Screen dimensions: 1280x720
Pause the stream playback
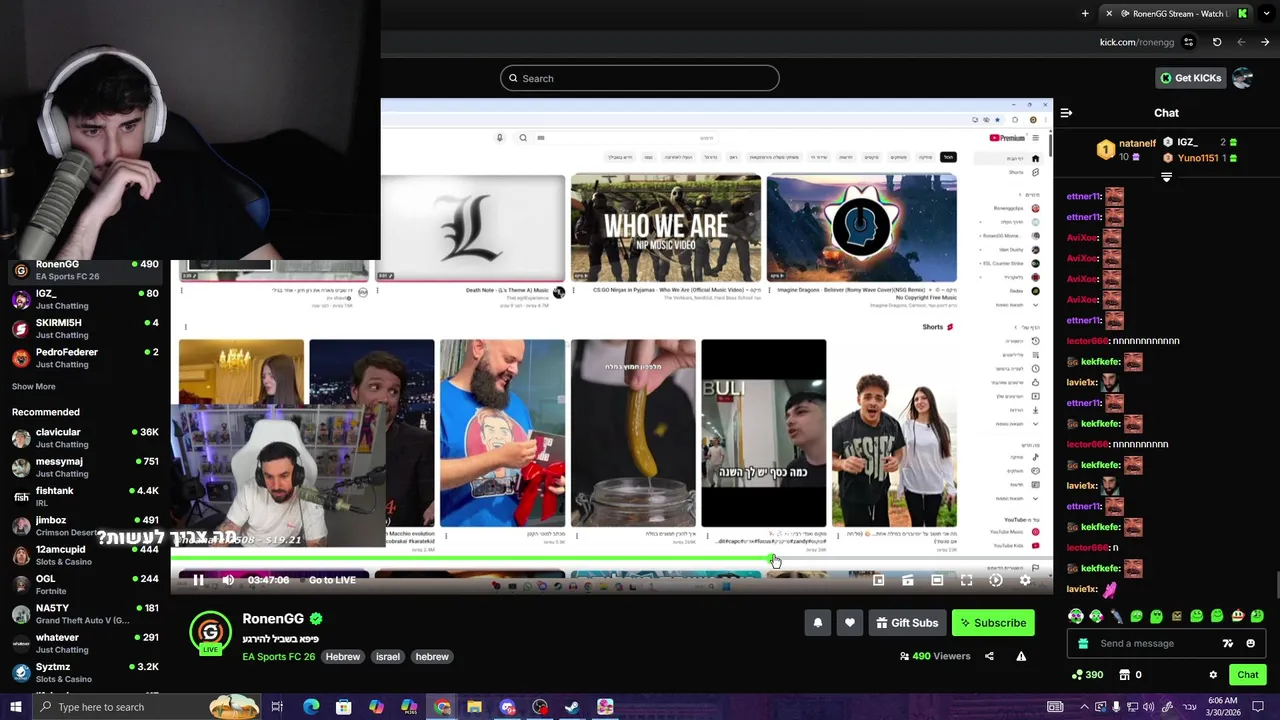point(198,580)
